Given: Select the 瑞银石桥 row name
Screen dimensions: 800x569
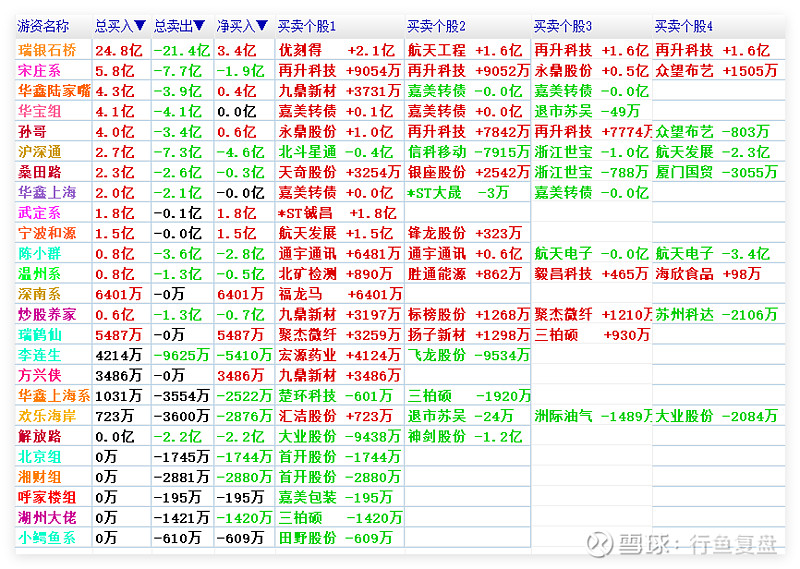Looking at the screenshot, I should [x=47, y=50].
